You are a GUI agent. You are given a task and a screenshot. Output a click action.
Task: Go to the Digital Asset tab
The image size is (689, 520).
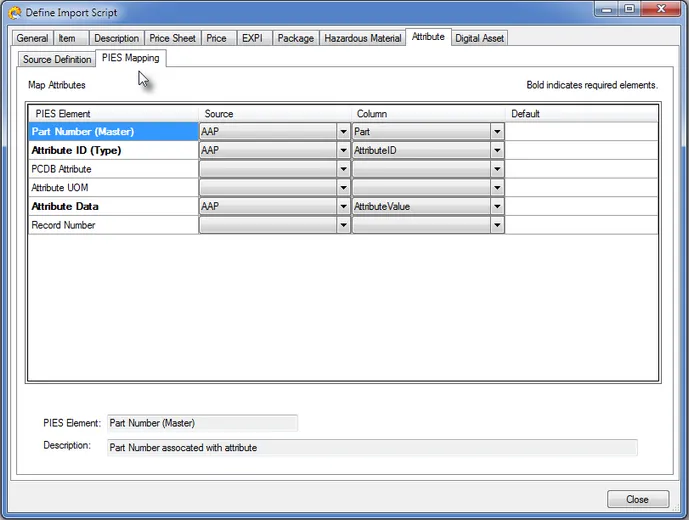pos(479,38)
